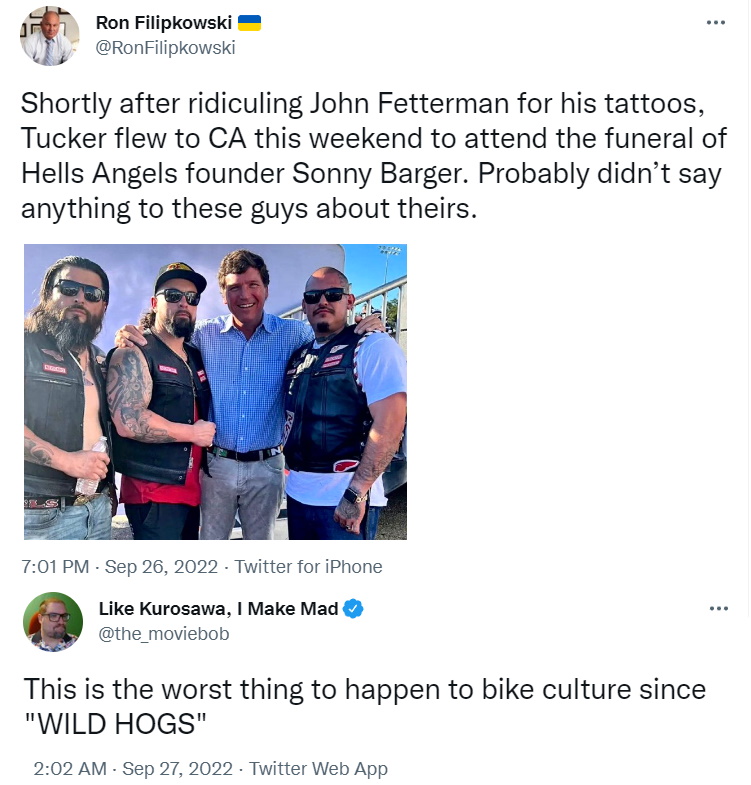Click the Sep 26, 2022 date

[x=162, y=567]
